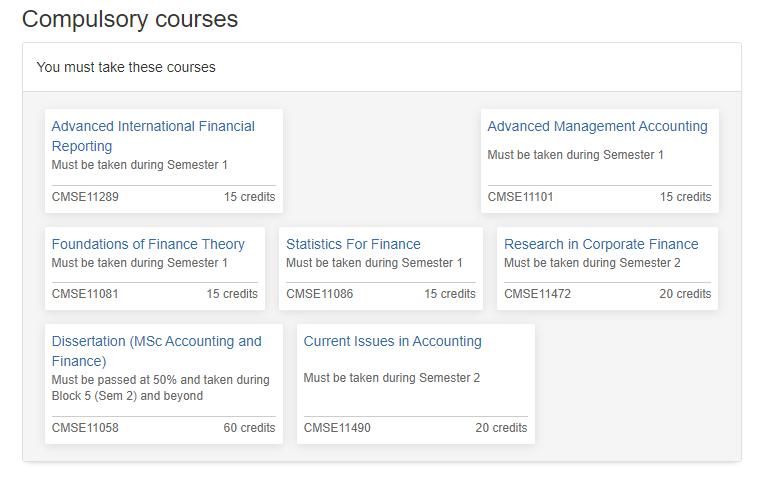Click course code CMSE11289

coord(85,197)
